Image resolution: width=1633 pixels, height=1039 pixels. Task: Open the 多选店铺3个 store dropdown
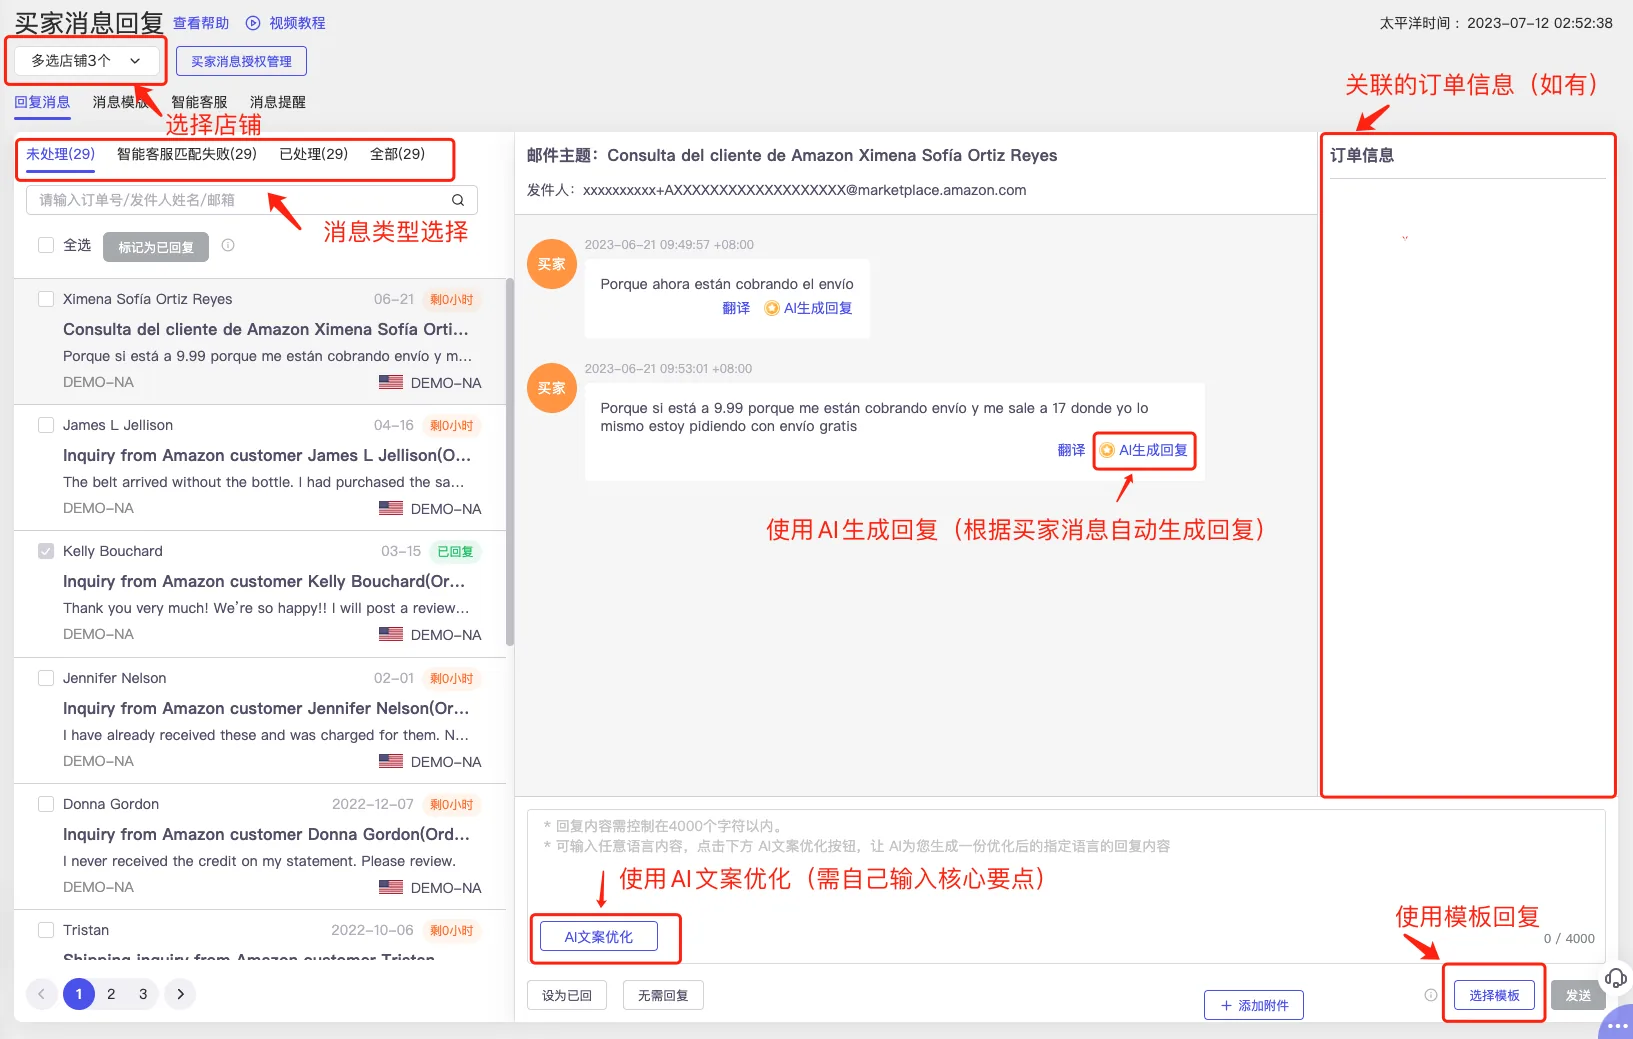point(86,61)
